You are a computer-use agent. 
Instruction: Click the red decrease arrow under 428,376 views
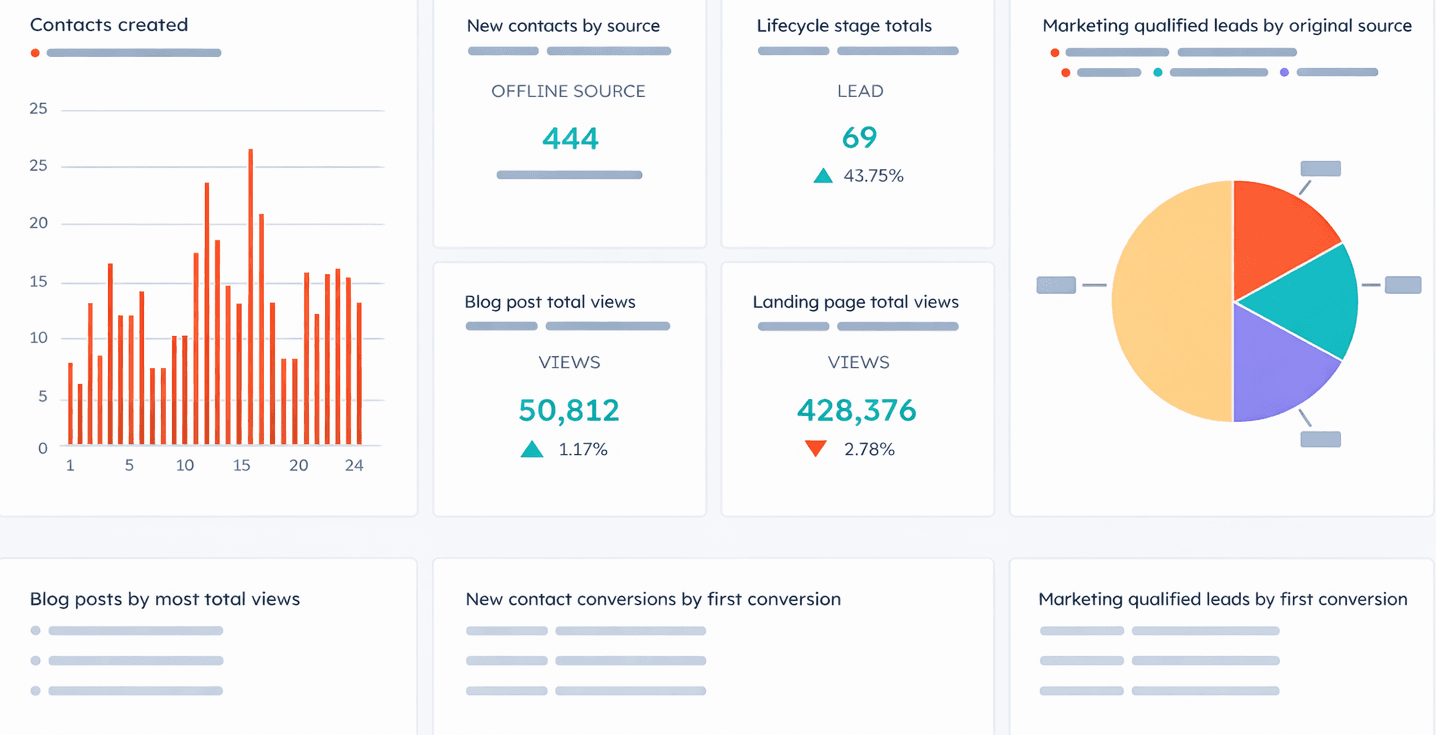(815, 448)
